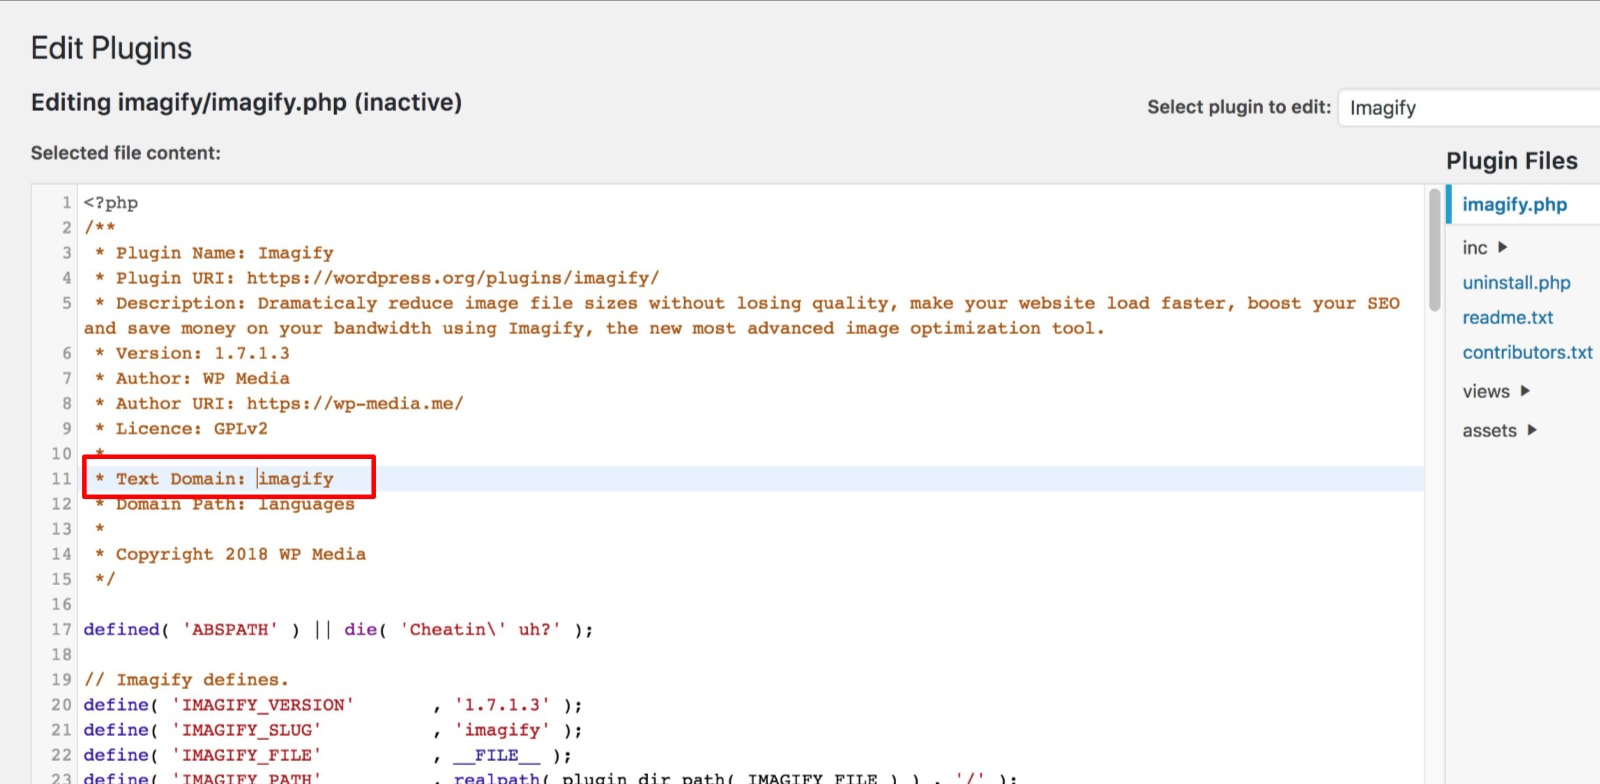Click the Plugin URI wordpress.org URL text
Viewport: 1600px width, 784px height.
pyautogui.click(x=452, y=278)
